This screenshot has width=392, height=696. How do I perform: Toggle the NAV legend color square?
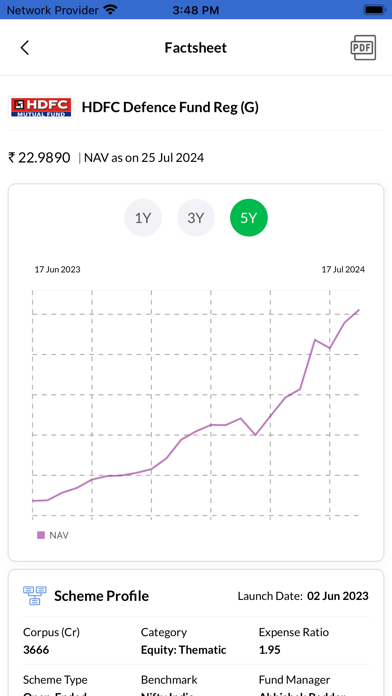[41, 535]
